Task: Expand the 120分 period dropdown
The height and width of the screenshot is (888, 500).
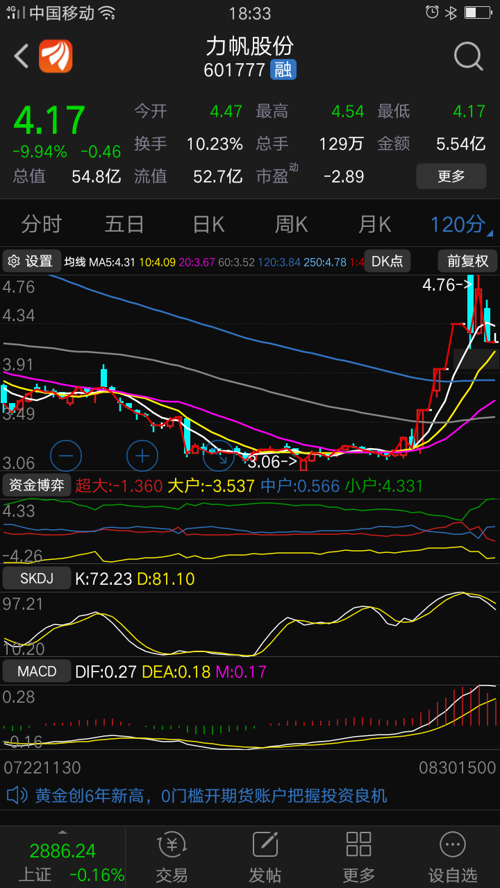Action: 460,225
